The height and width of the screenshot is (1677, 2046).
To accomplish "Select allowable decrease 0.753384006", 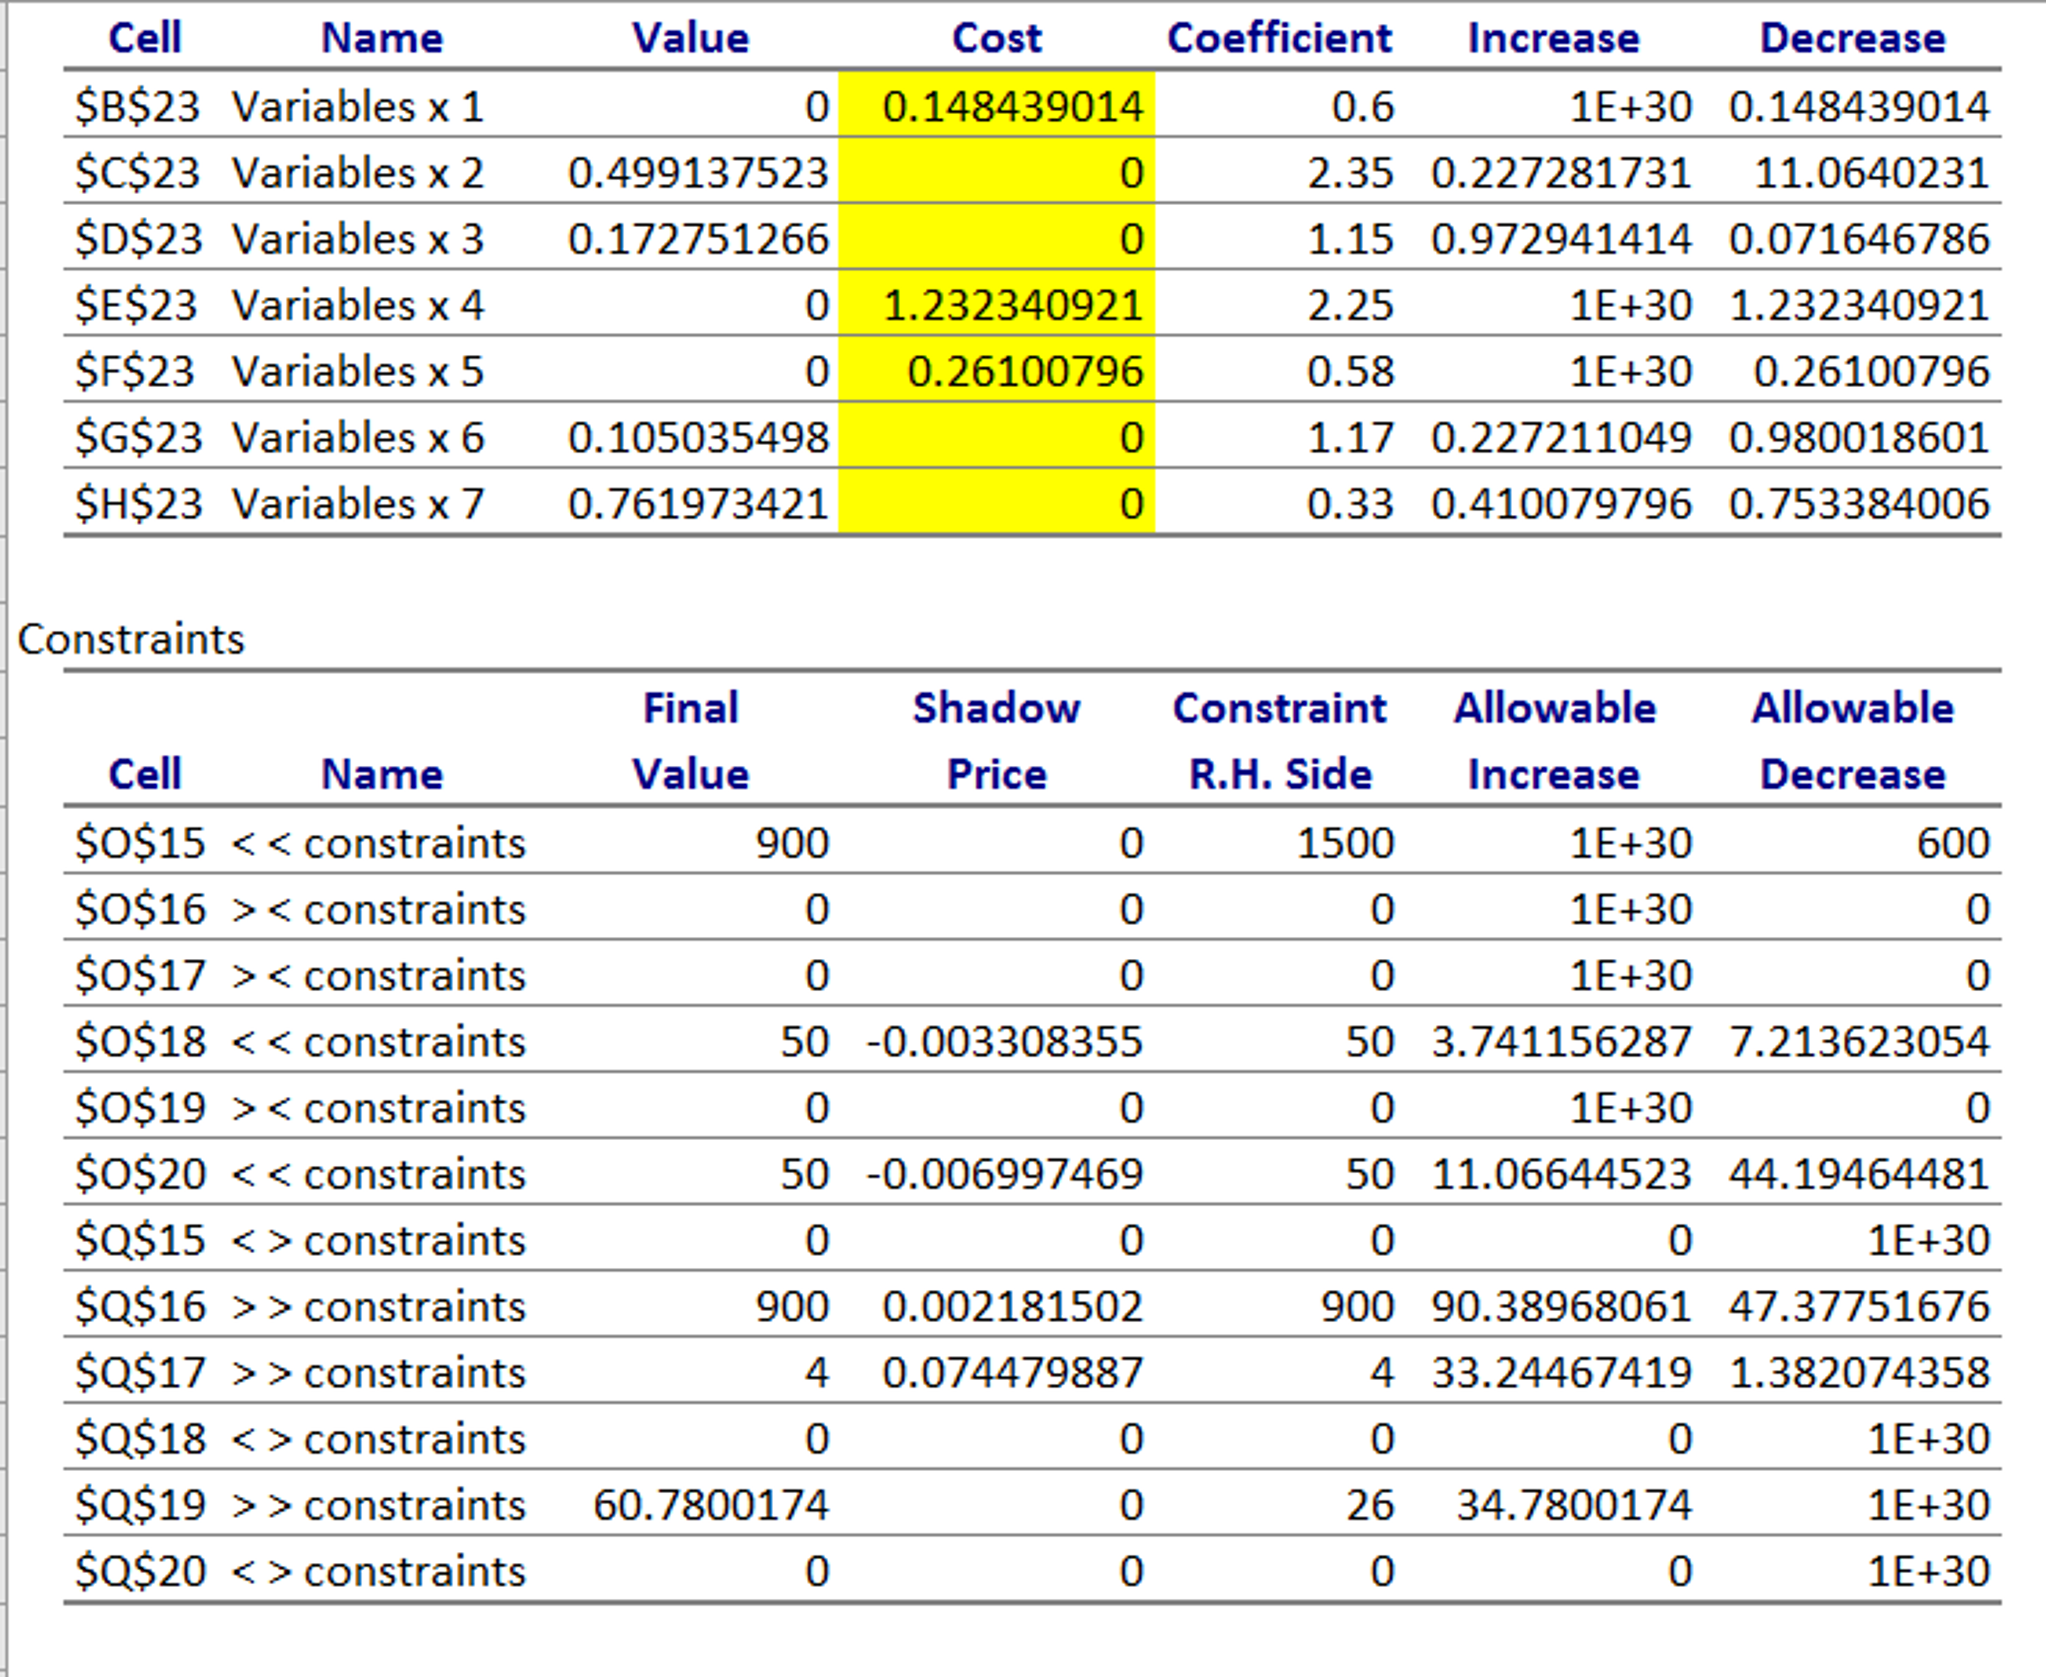I will coord(1859,504).
